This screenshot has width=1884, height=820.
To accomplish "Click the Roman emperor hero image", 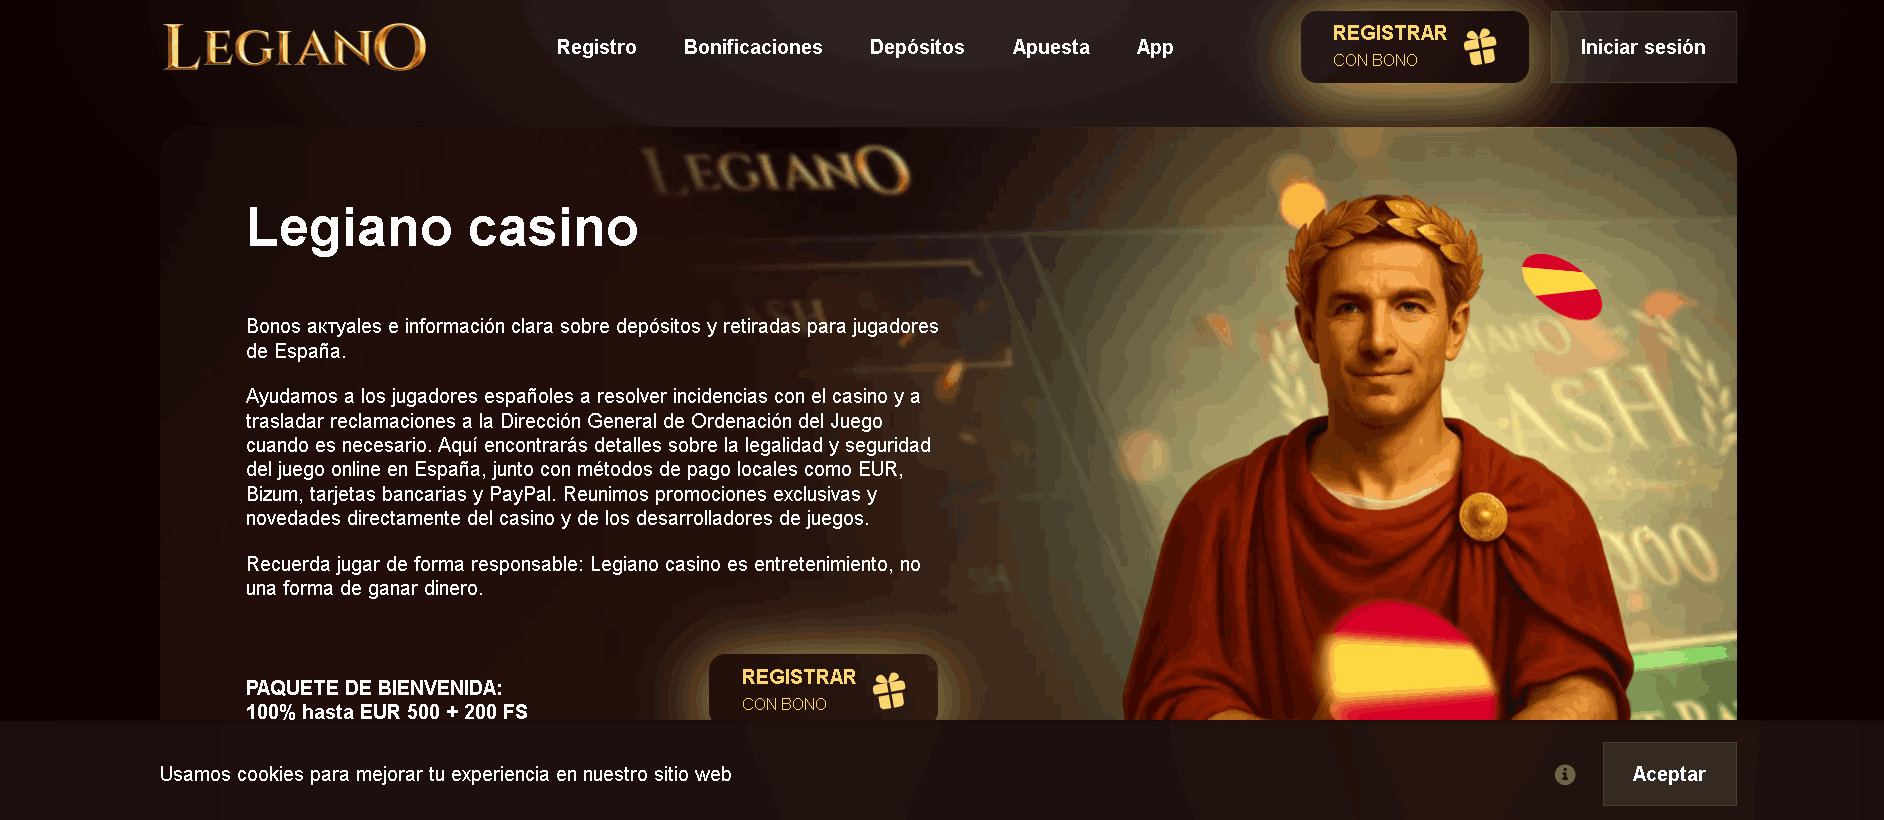I will (1400, 450).
